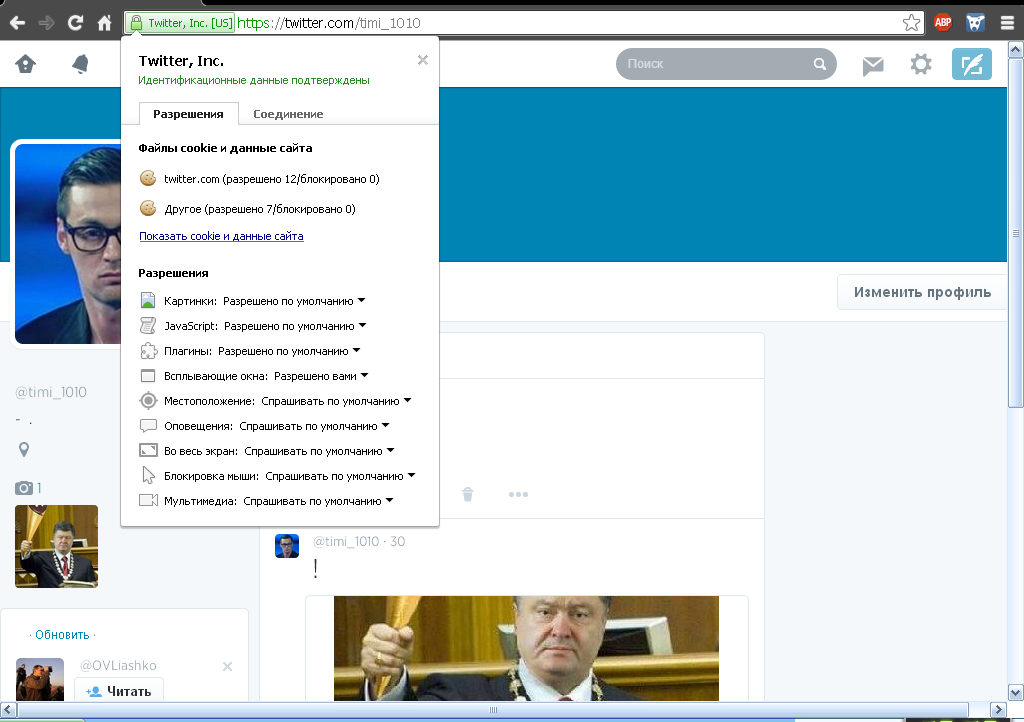Open the @OVLiashko profile link

pyautogui.click(x=118, y=665)
